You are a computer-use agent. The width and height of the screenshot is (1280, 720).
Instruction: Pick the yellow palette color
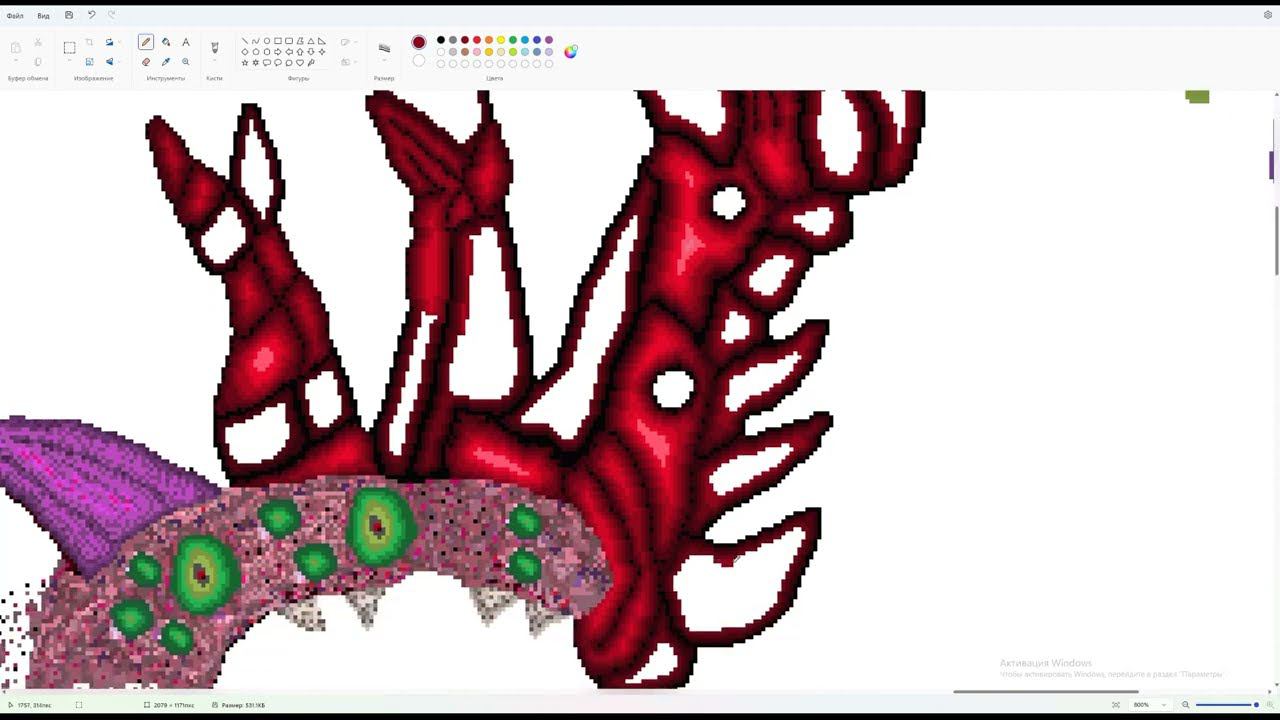[x=501, y=40]
